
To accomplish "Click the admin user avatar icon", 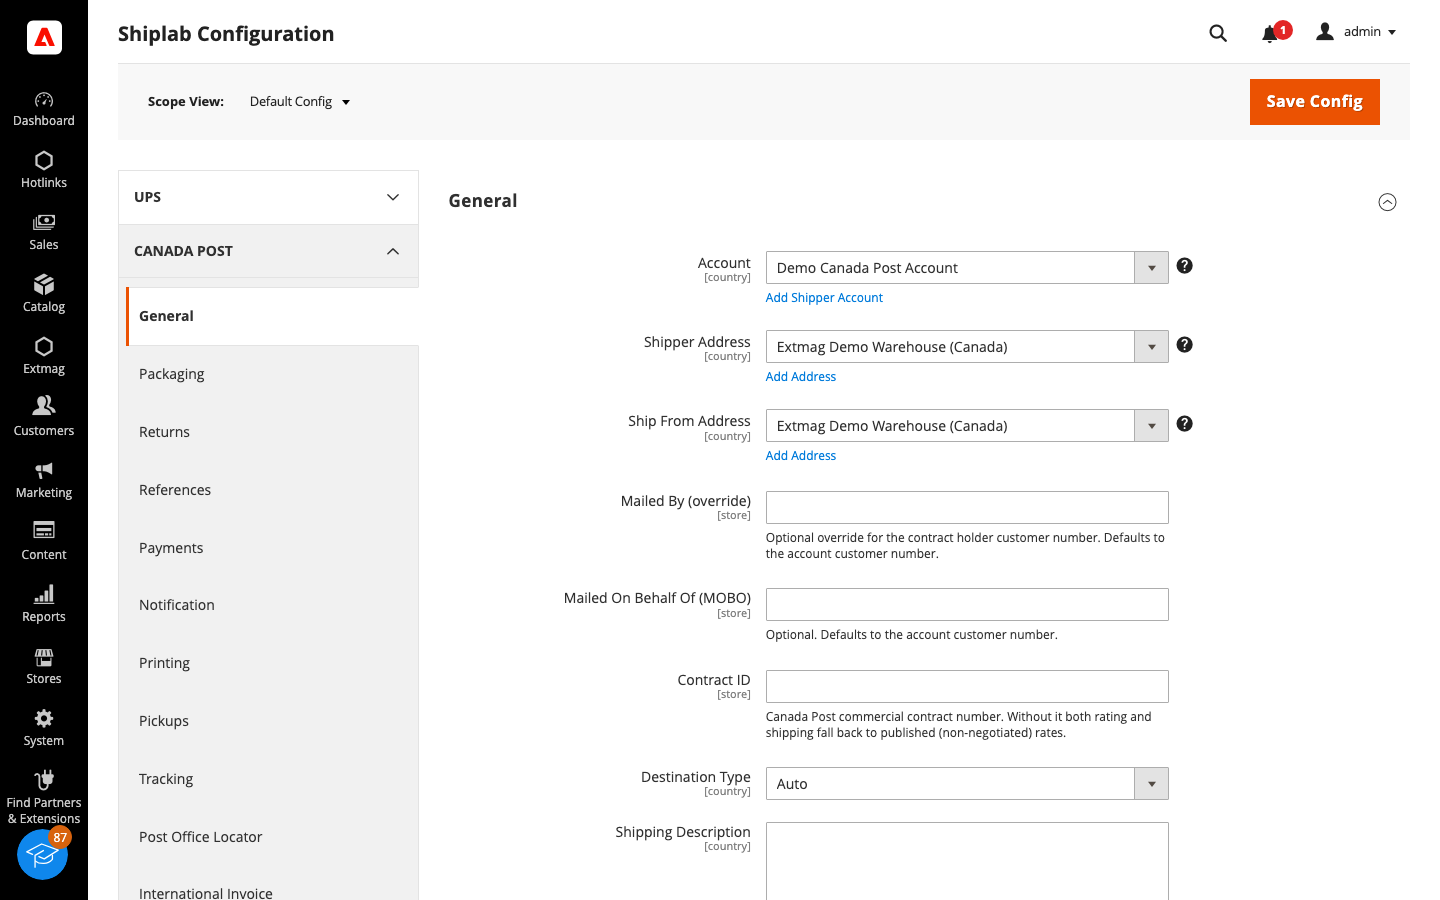I will pyautogui.click(x=1325, y=32).
